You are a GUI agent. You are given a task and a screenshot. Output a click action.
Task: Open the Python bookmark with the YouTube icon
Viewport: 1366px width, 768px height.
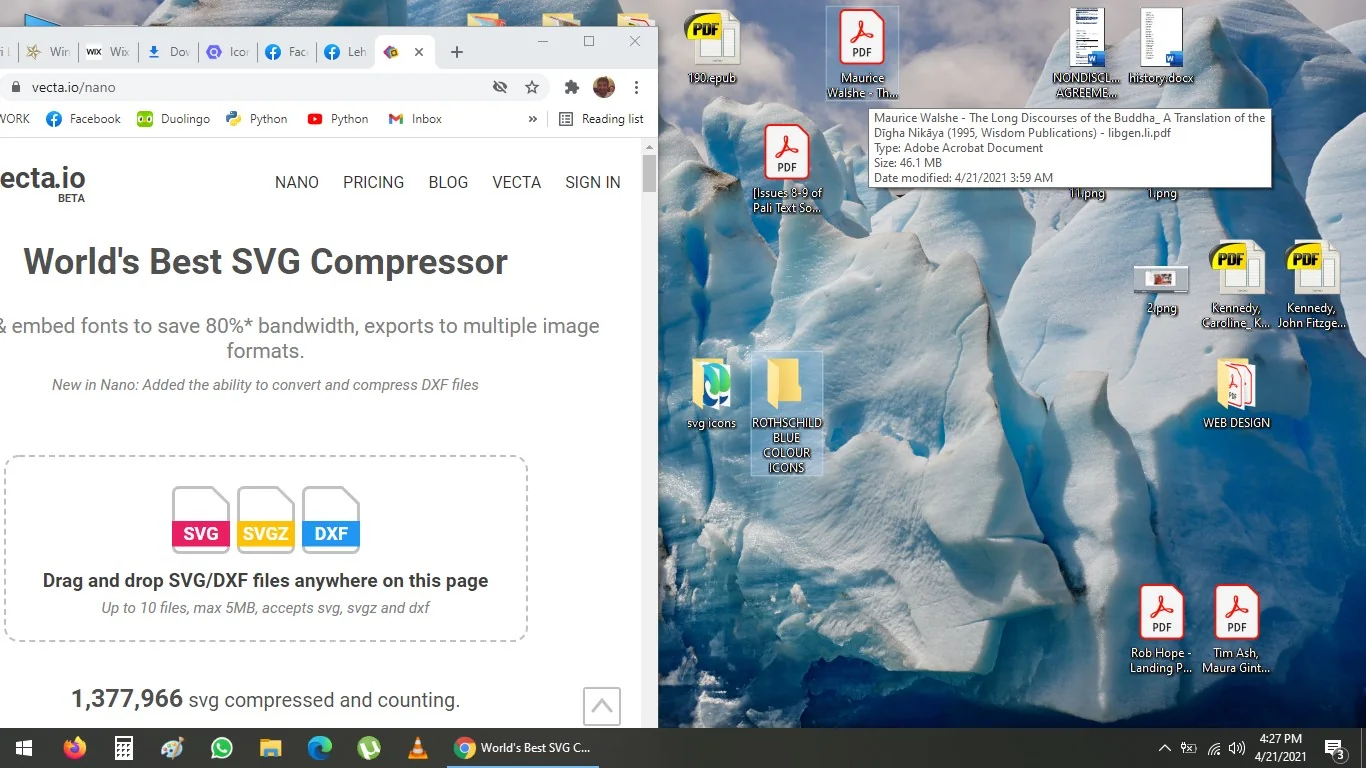click(x=338, y=119)
